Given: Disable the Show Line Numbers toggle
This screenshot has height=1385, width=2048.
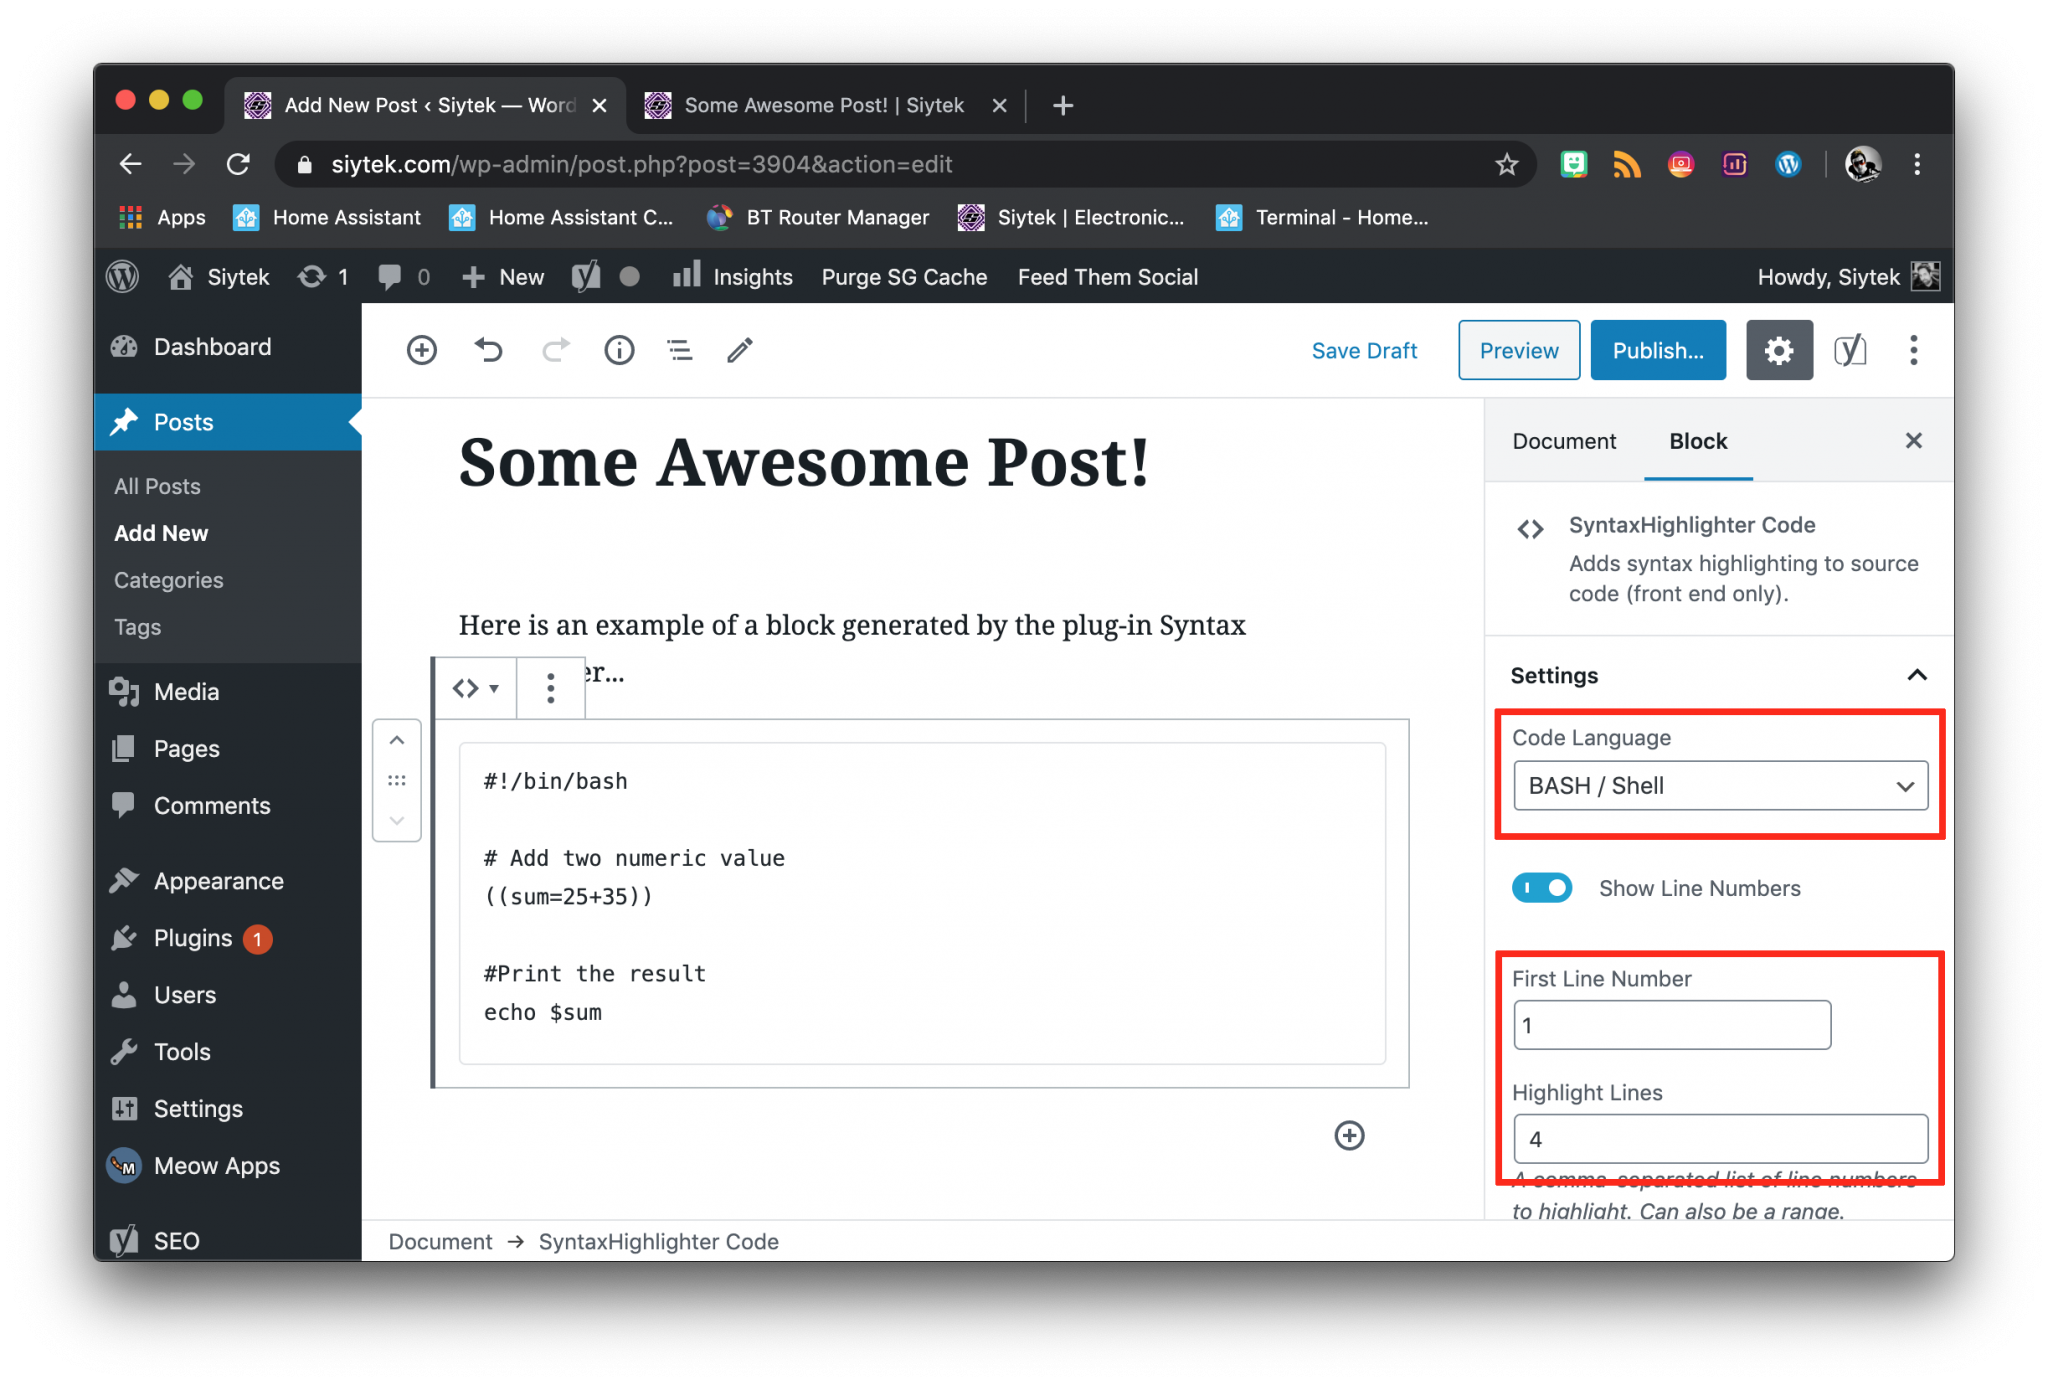Looking at the screenshot, I should coord(1541,888).
